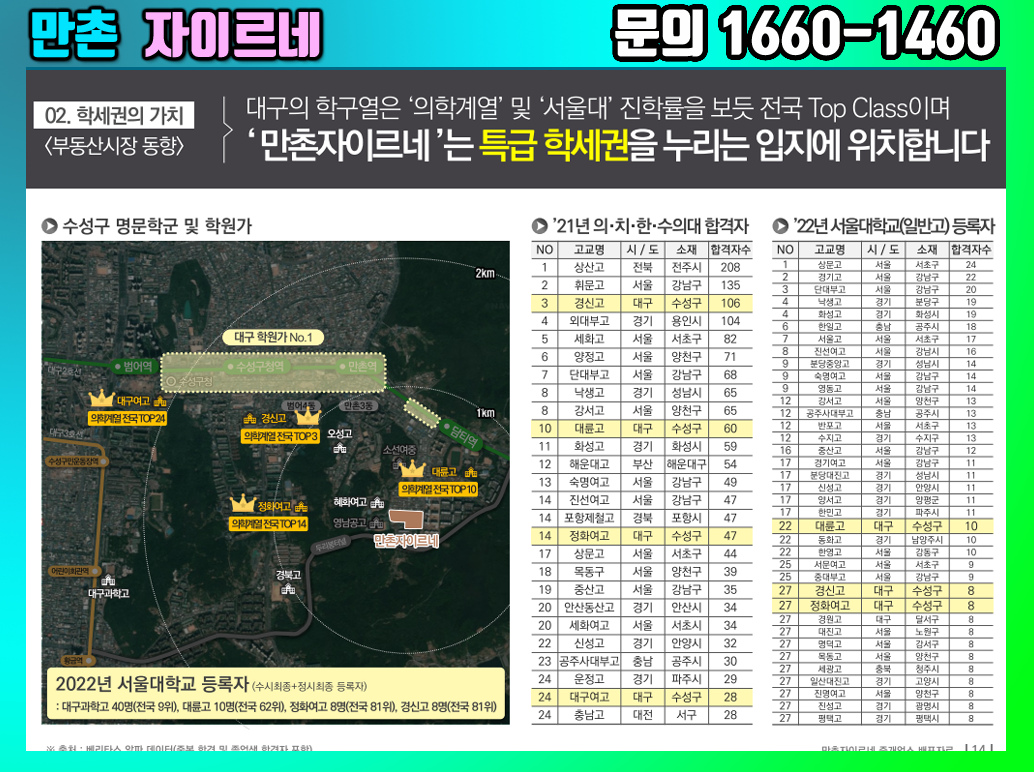Screen dimensions: 1034x772
Task: Click the '만촌 자이르네' title at top left
Action: [175, 34]
